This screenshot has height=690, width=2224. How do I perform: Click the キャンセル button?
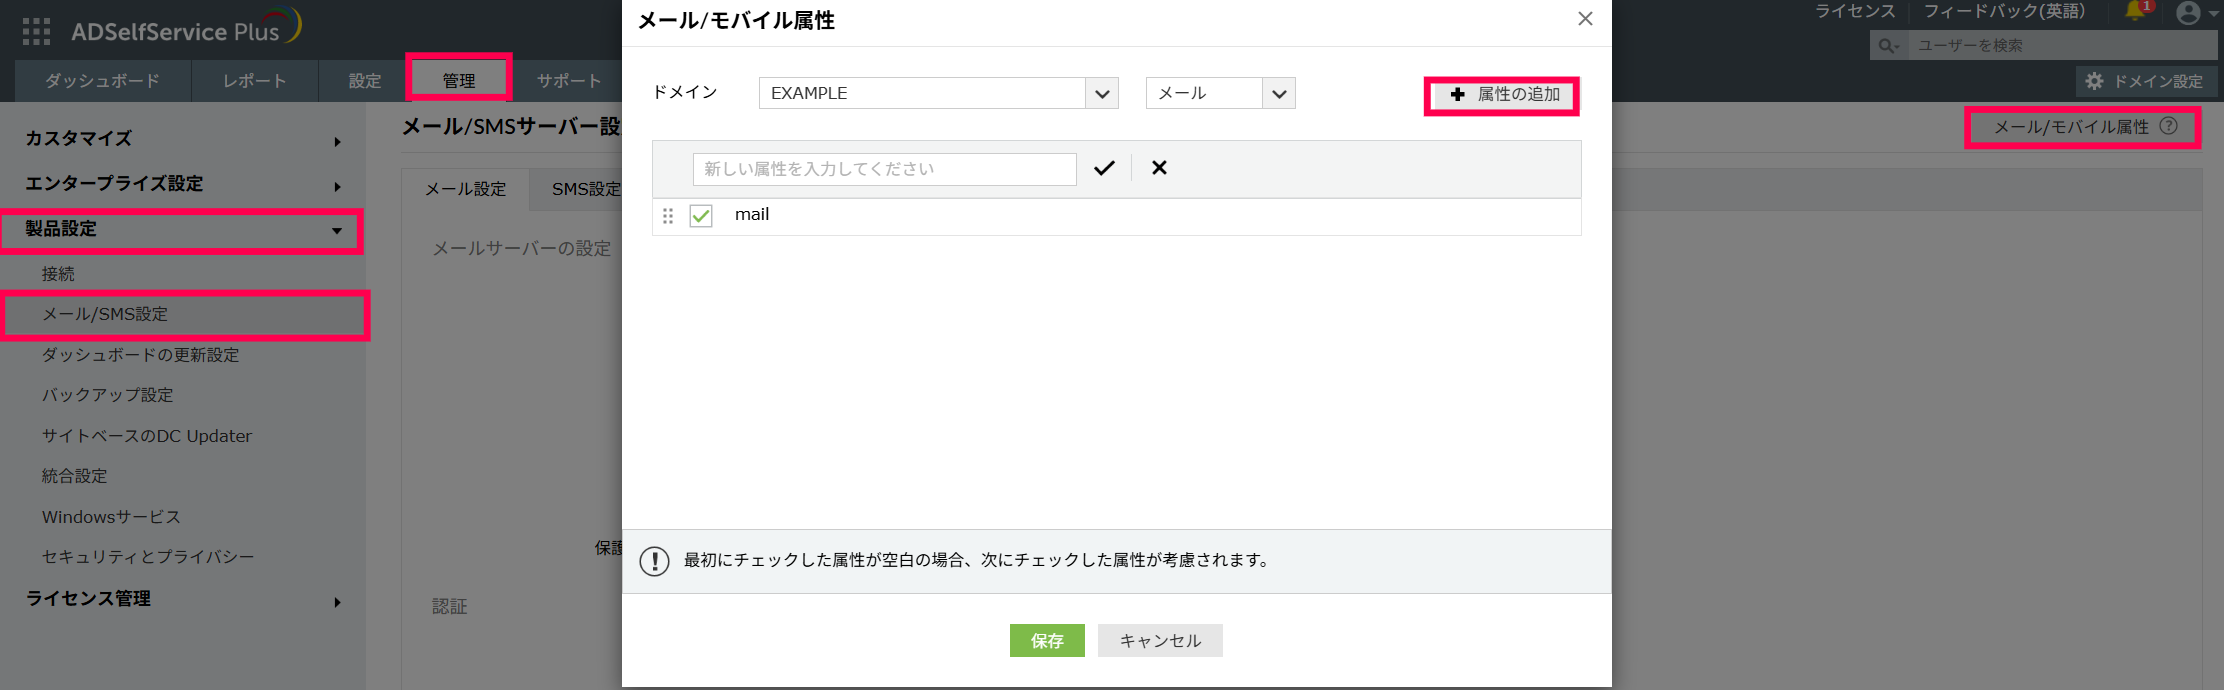[x=1160, y=641]
